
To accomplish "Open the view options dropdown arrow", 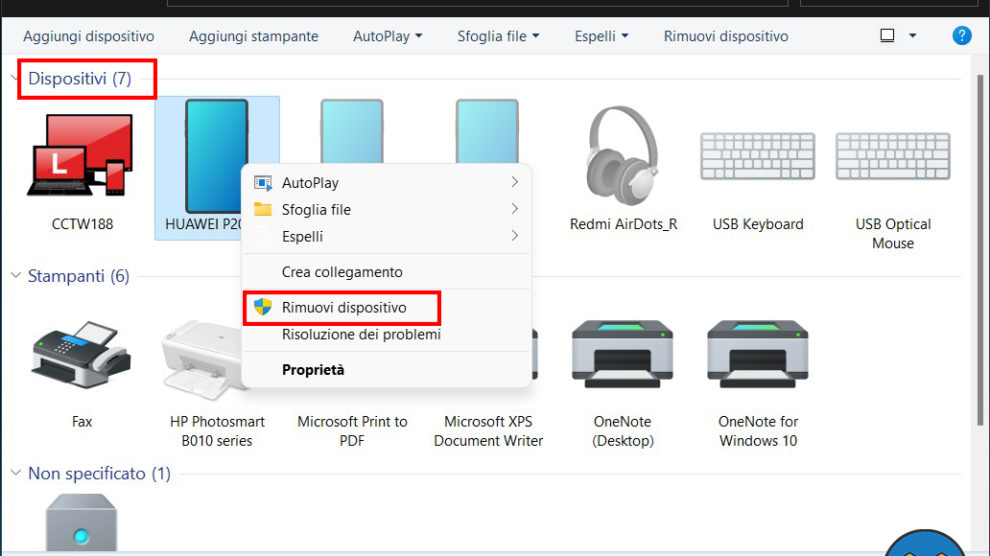I will [912, 36].
